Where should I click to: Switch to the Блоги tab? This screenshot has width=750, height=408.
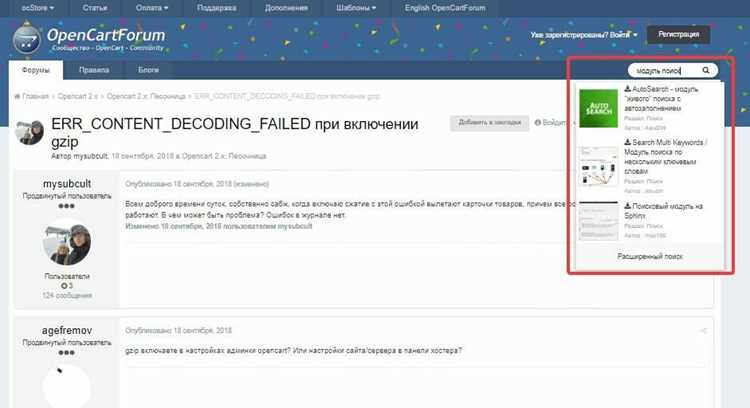coord(148,70)
